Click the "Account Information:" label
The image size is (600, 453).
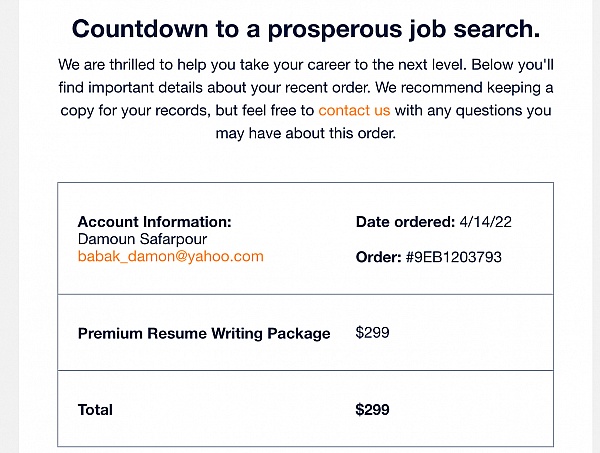(x=154, y=221)
